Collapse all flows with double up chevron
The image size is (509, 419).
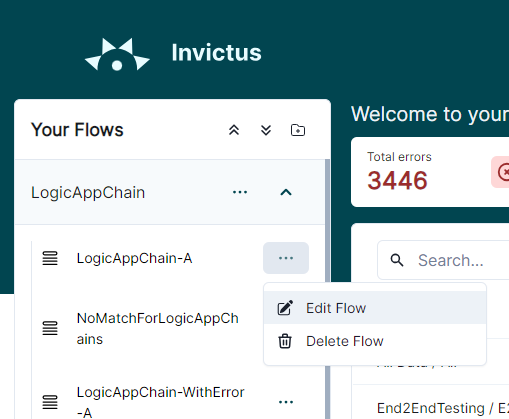(x=234, y=130)
